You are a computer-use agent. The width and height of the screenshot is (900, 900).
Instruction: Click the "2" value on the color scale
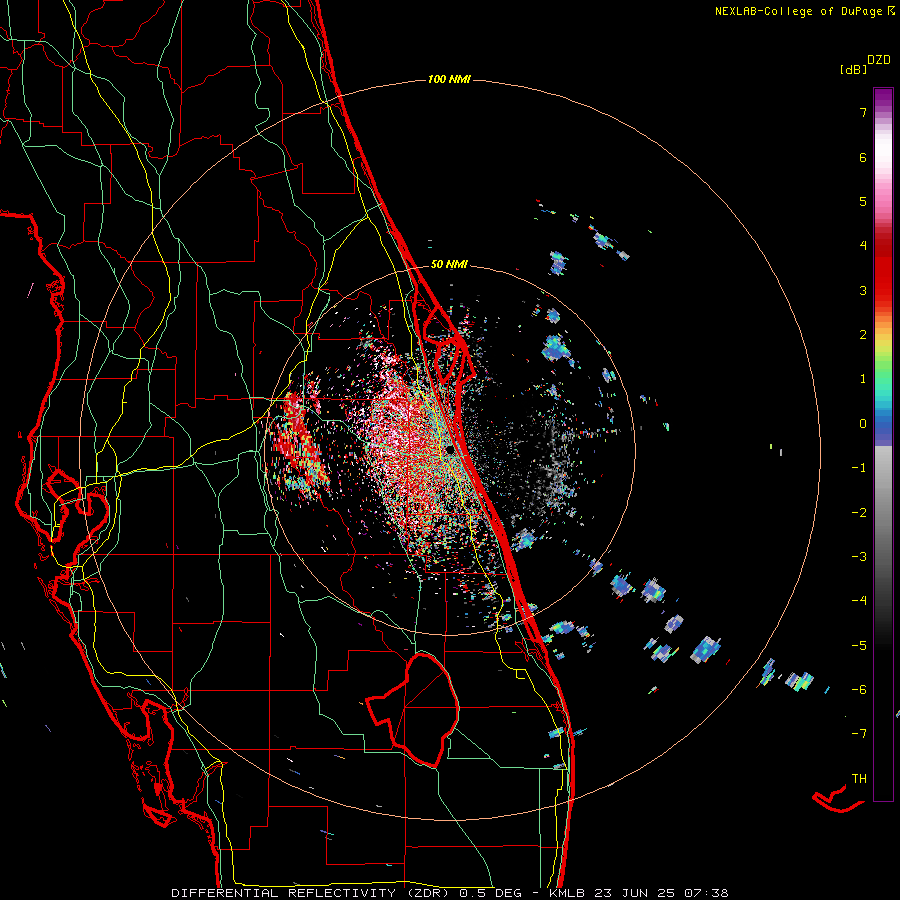point(863,335)
